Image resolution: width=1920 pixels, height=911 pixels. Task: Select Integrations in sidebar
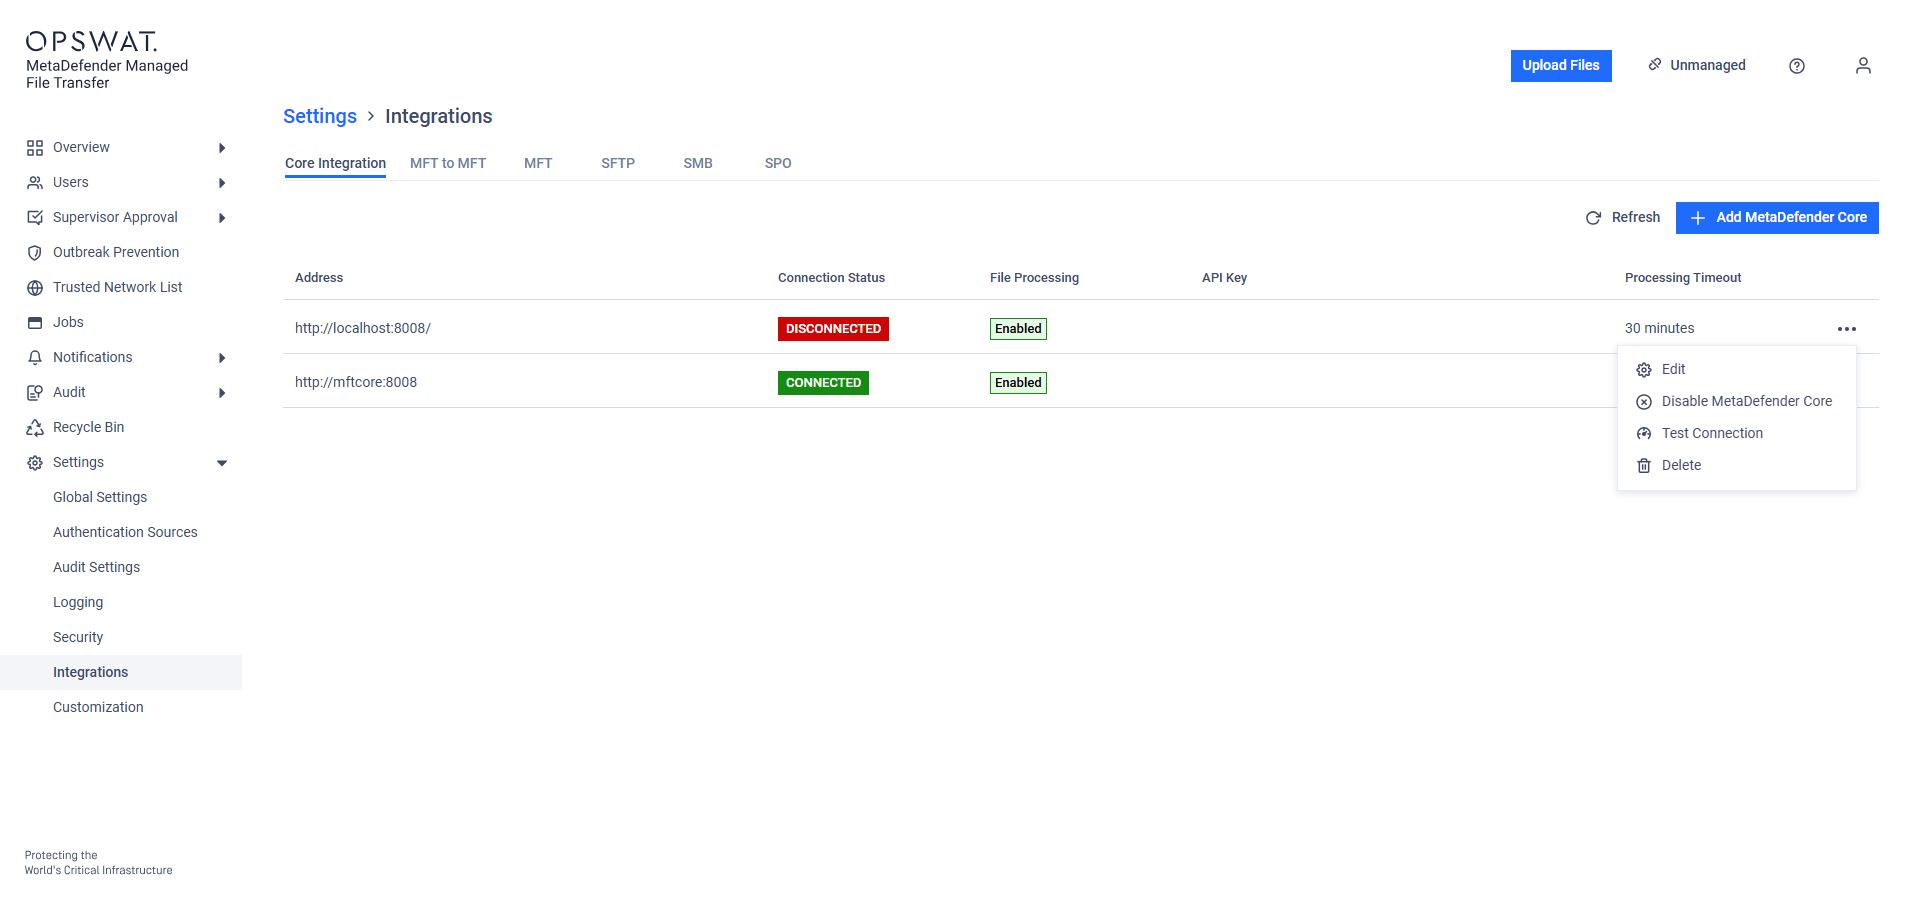point(121,673)
